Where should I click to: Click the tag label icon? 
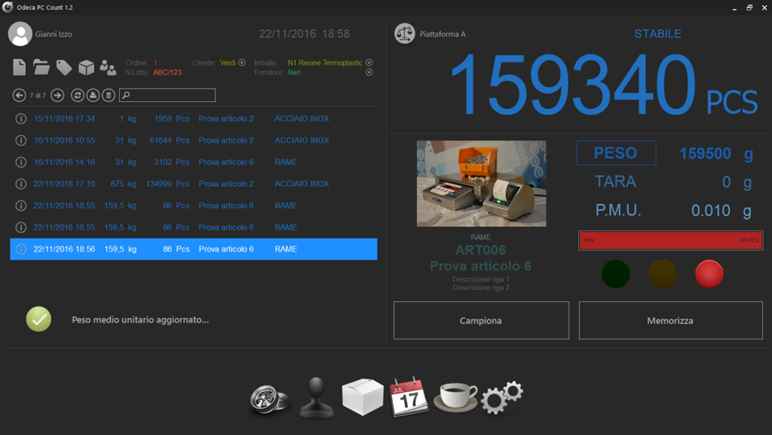pyautogui.click(x=64, y=67)
